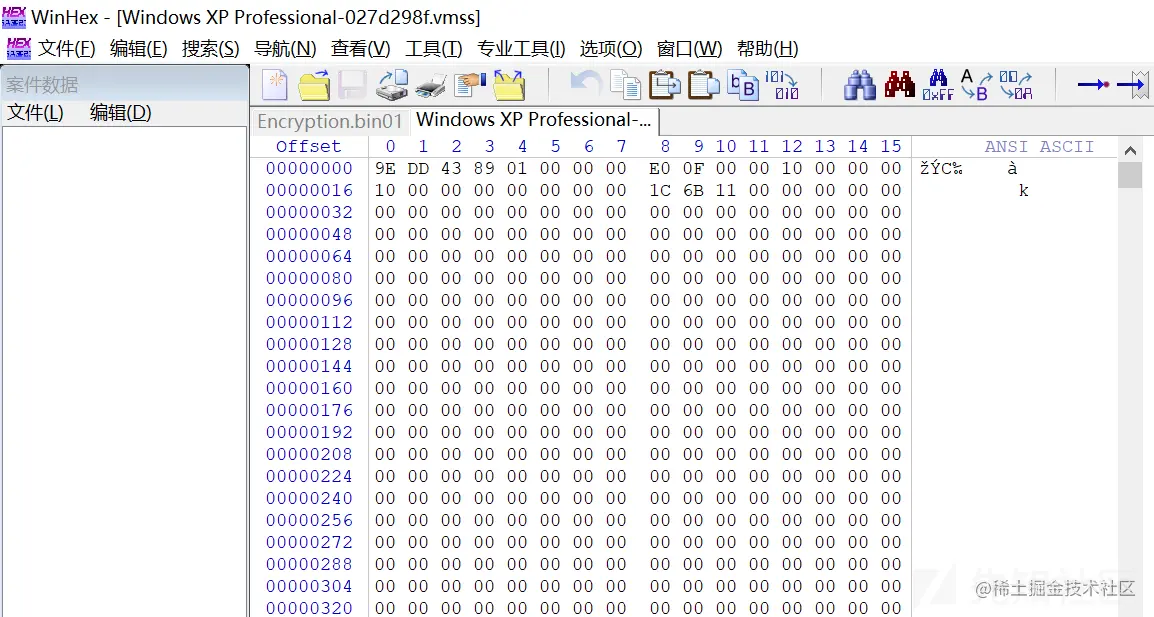Open the 窗口(W) menu
Viewport: 1154px width, 617px height.
(x=690, y=49)
